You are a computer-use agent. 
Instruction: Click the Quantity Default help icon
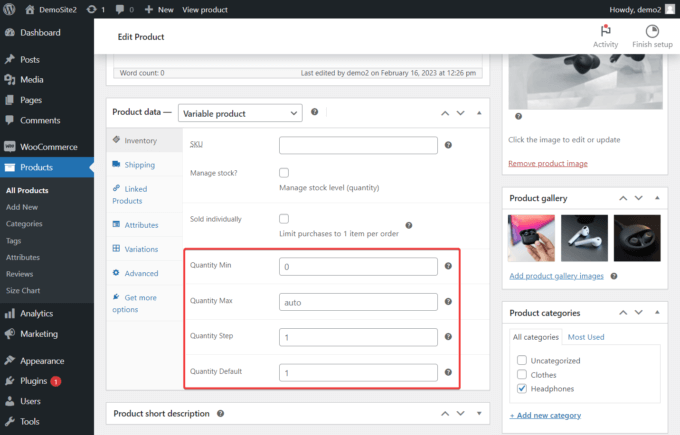448,372
